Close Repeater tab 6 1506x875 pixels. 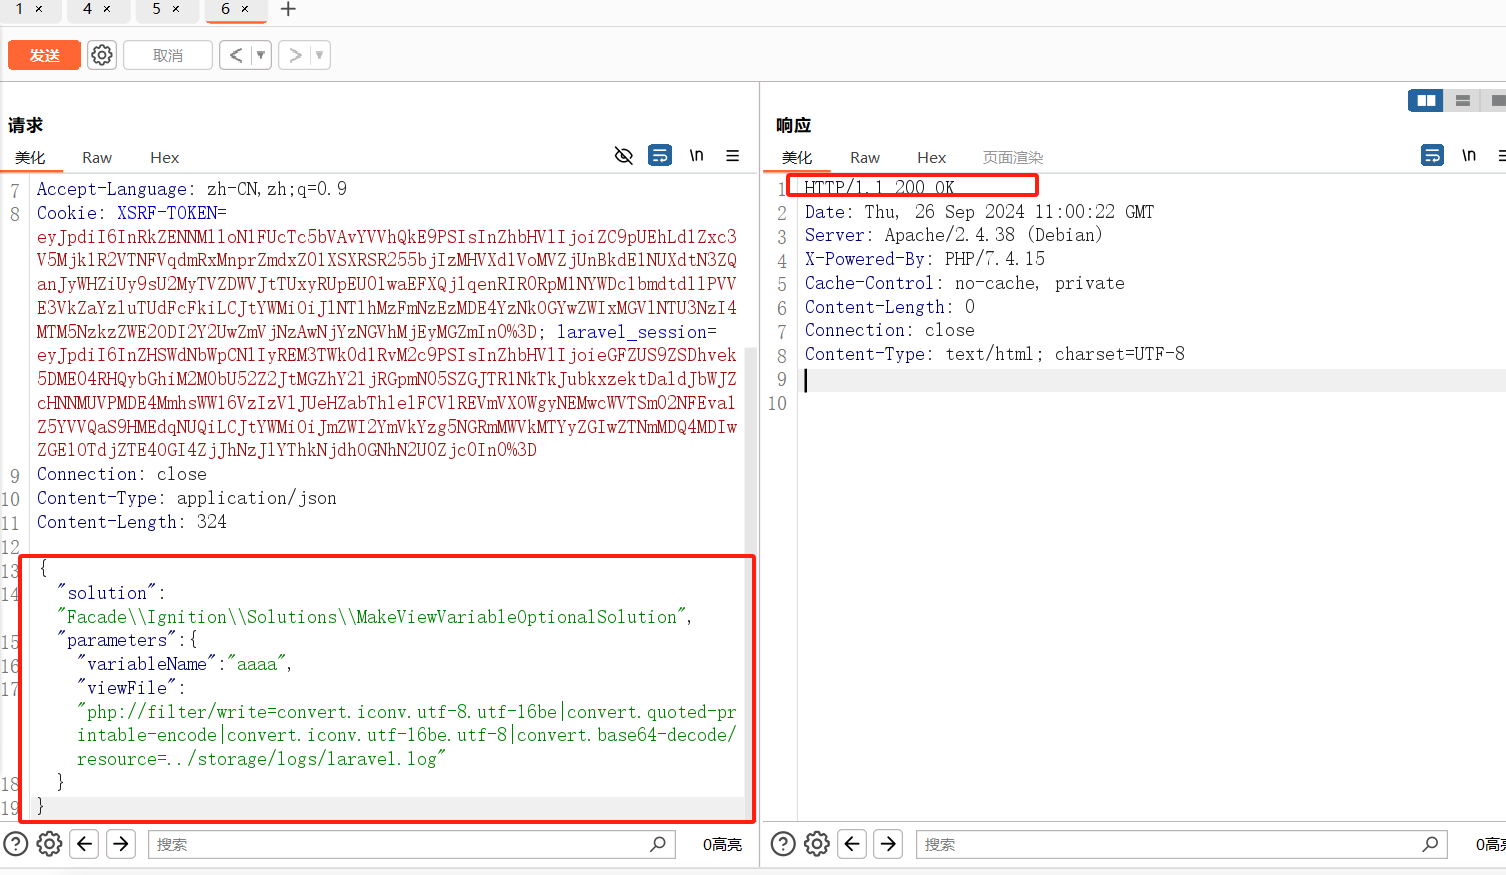[245, 9]
